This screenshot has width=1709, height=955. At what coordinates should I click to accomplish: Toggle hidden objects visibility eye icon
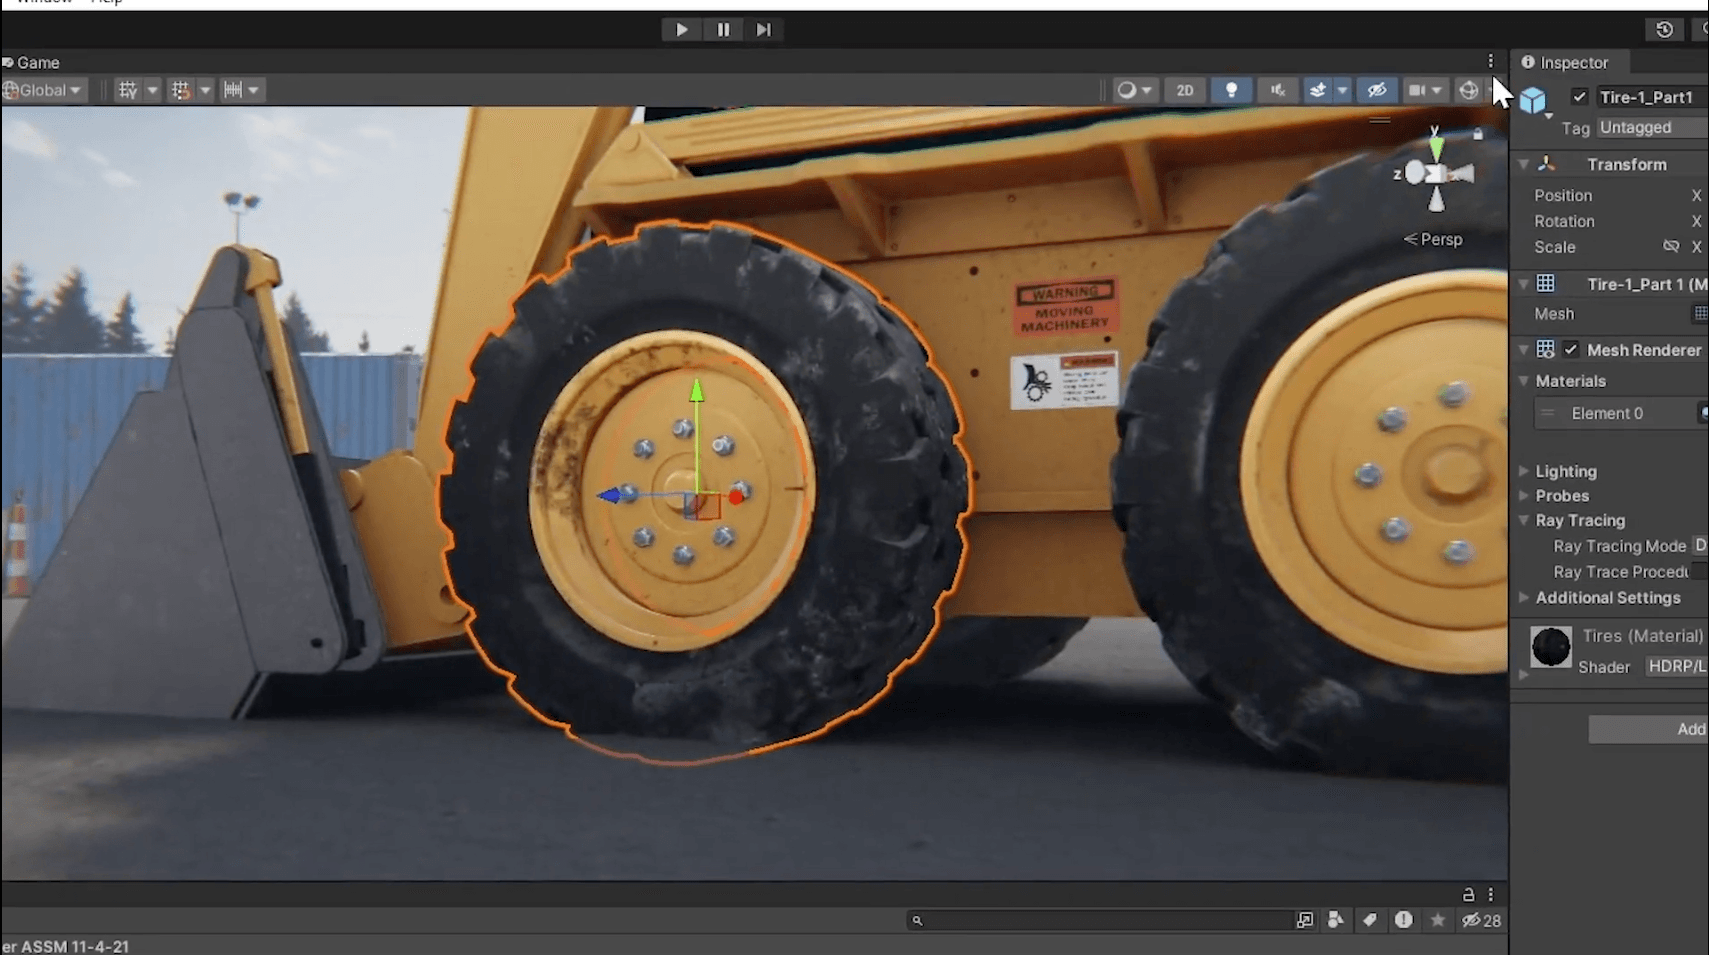1377,90
